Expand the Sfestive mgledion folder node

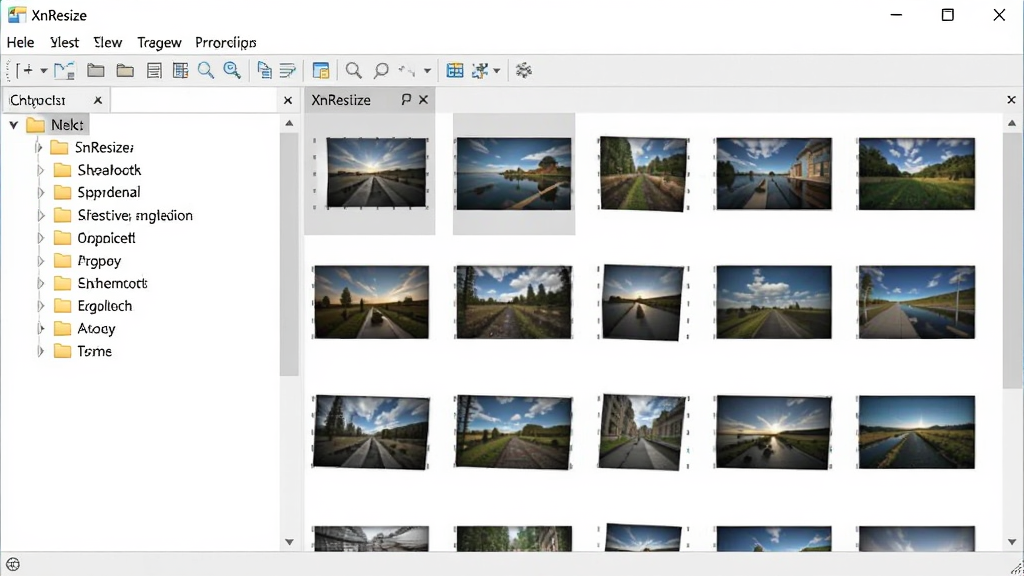click(x=40, y=216)
